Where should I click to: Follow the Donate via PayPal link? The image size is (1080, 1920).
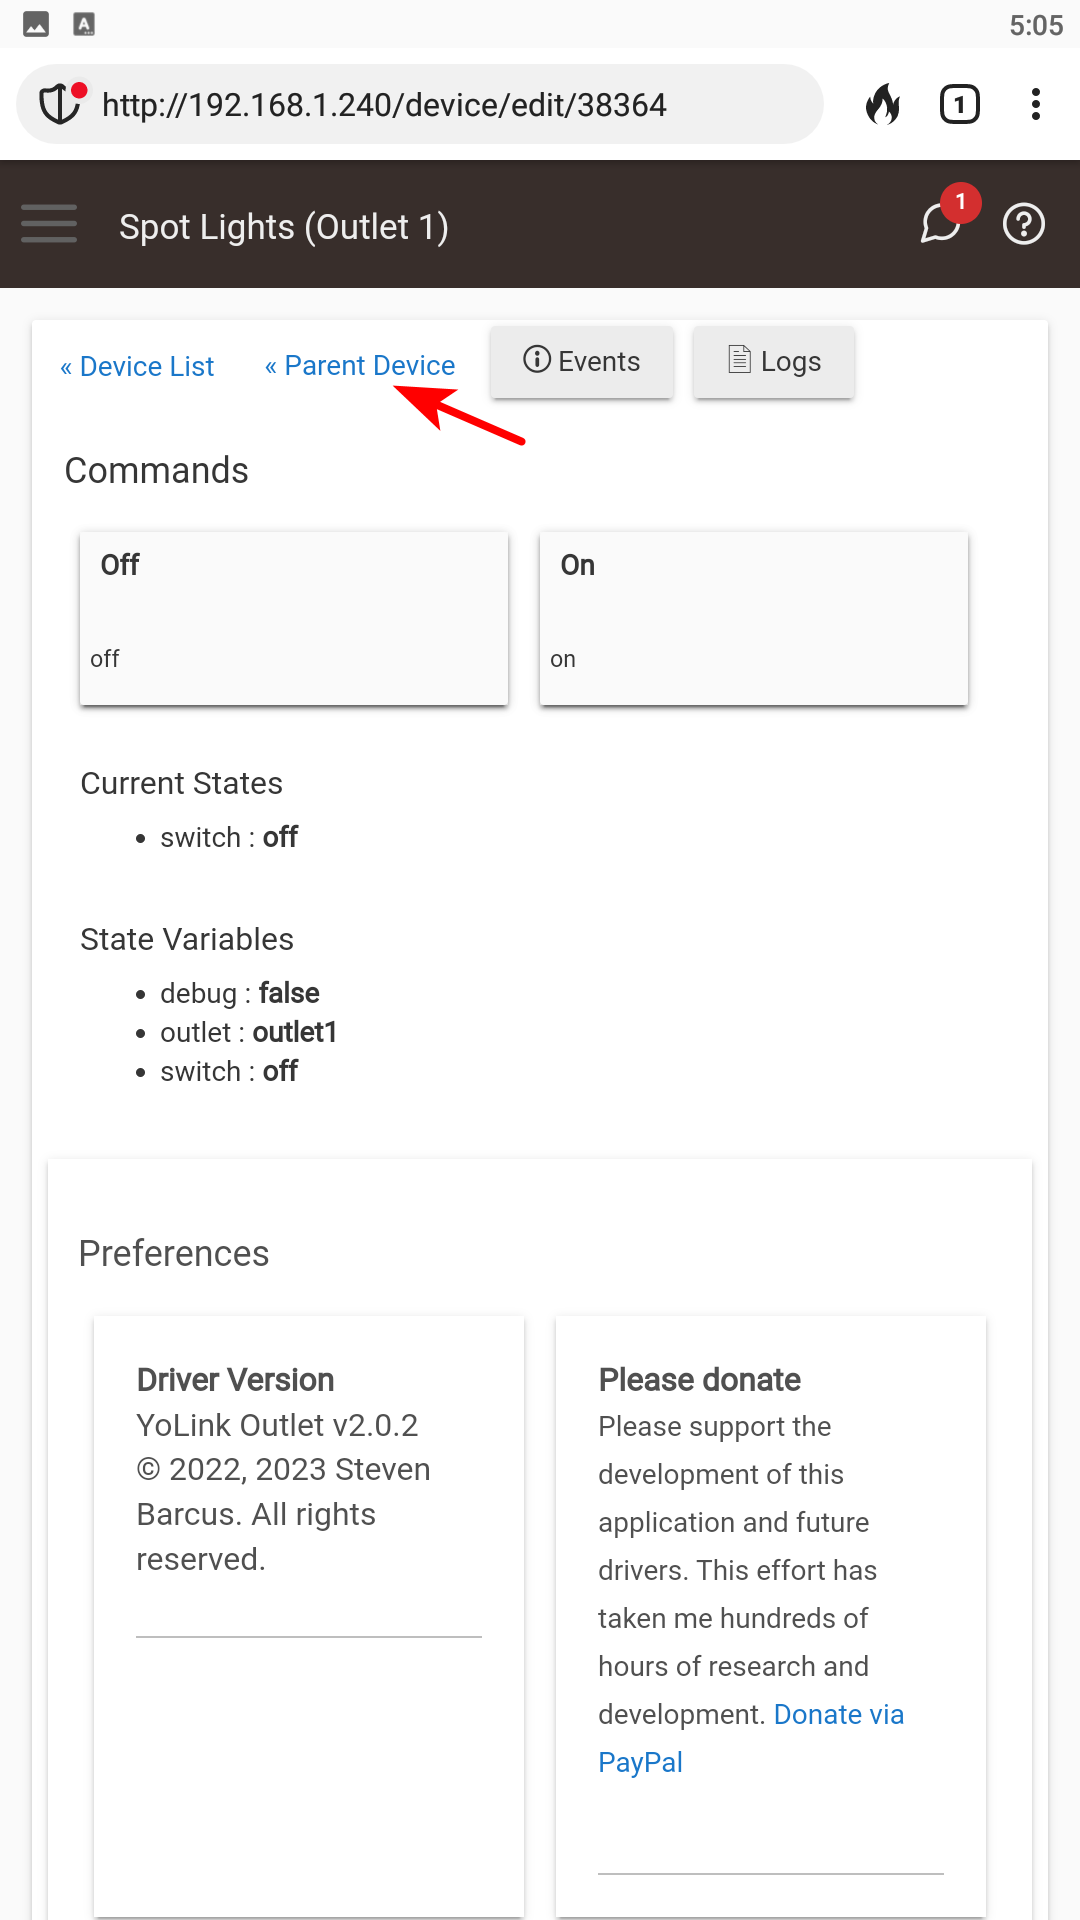point(751,1738)
